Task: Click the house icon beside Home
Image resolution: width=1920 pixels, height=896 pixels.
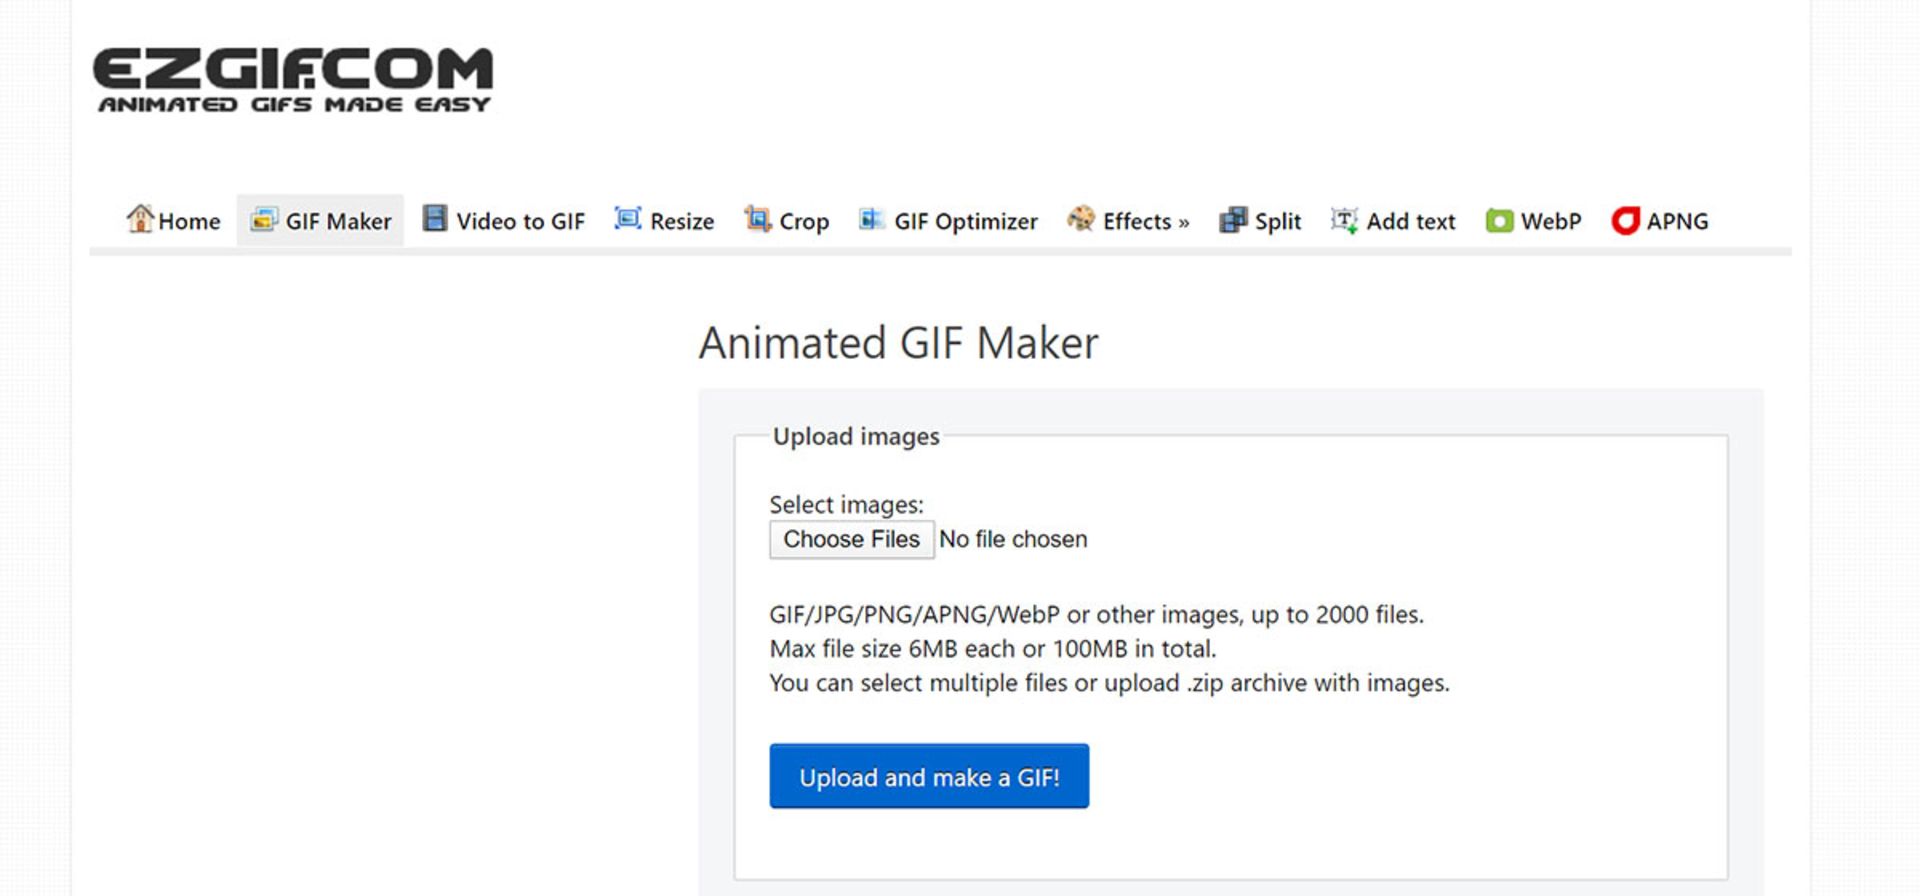Action: pyautogui.click(x=140, y=219)
